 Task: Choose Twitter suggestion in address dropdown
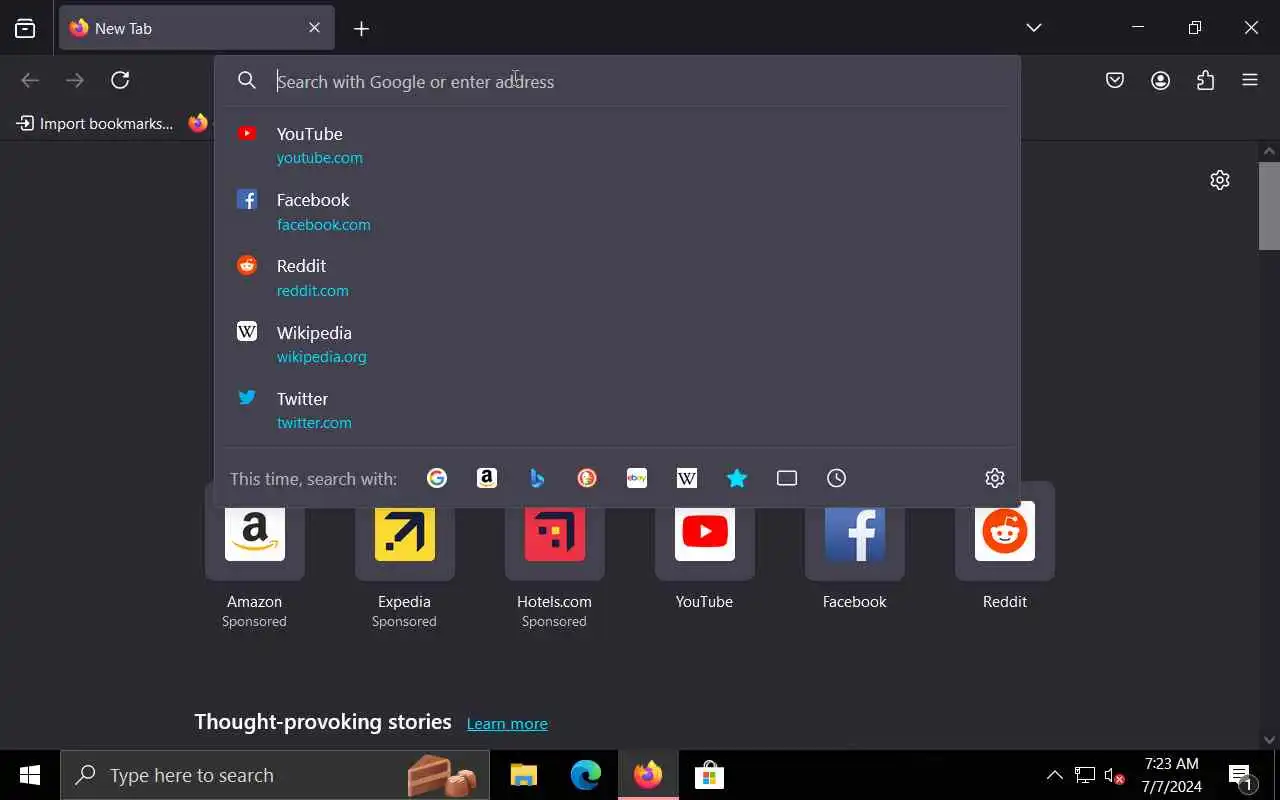tap(617, 410)
